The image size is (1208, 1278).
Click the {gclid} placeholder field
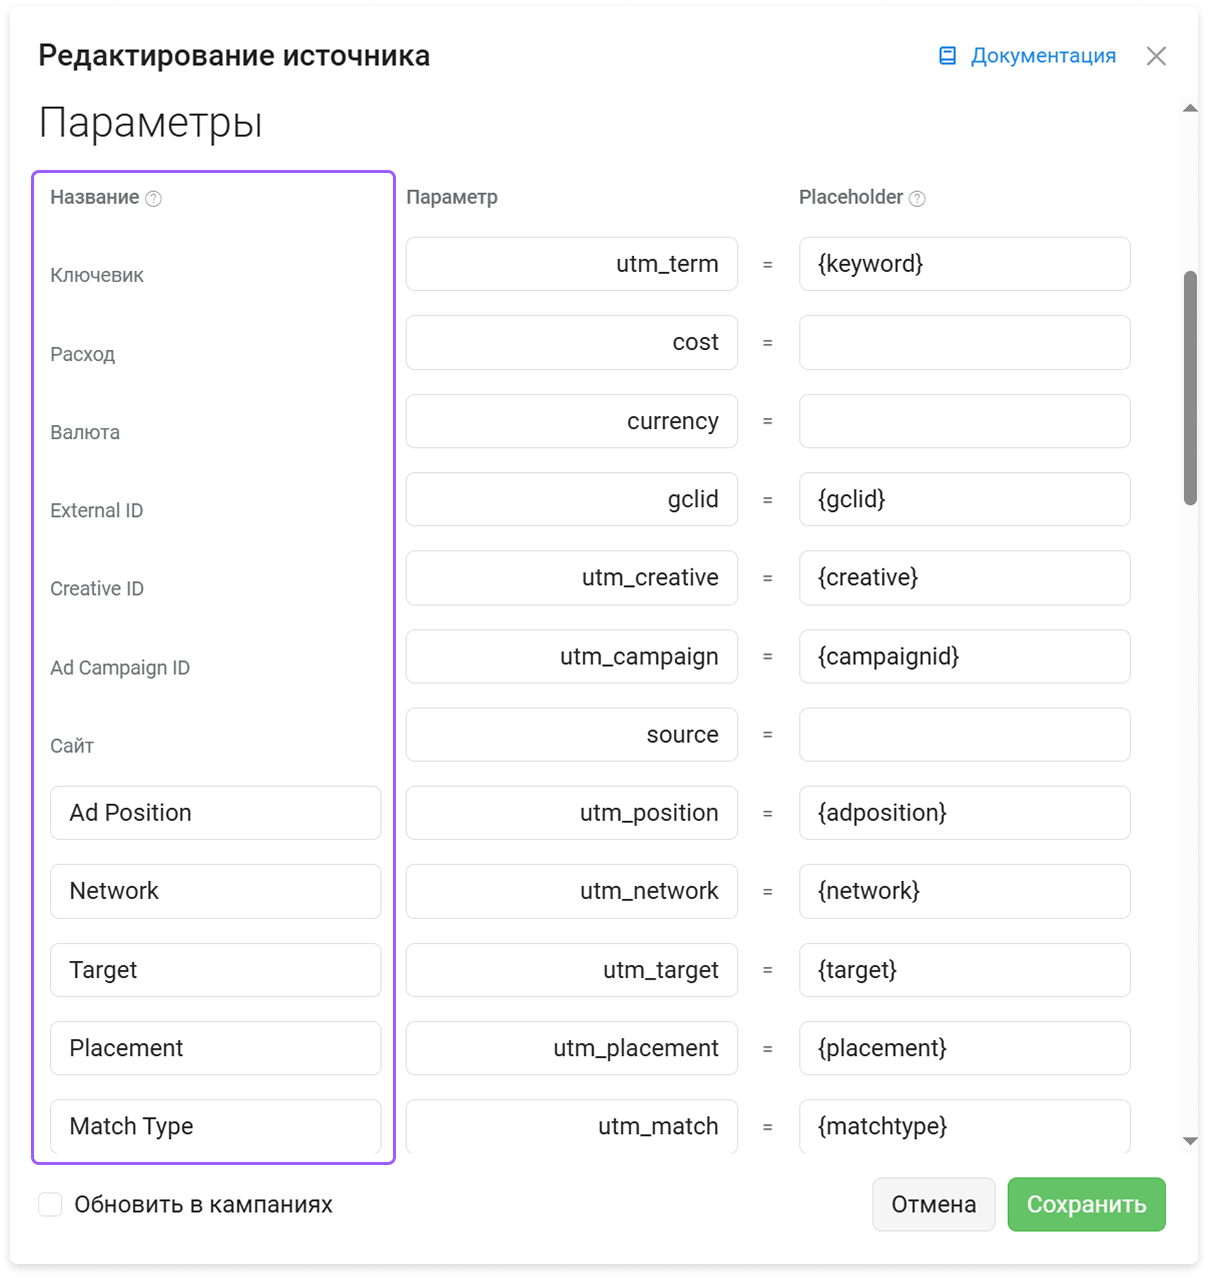coord(964,499)
